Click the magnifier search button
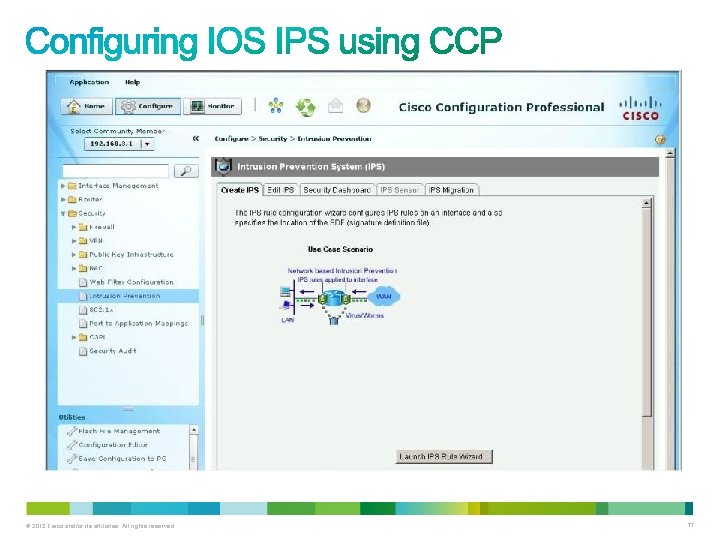This screenshot has width=720, height=540. click(x=186, y=171)
